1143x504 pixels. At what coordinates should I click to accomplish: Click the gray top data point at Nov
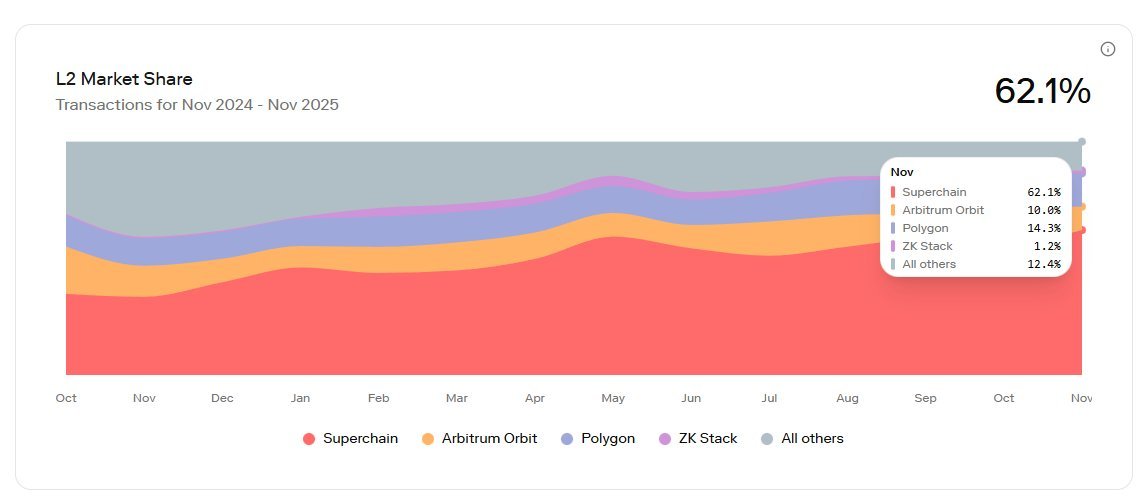(x=1082, y=141)
